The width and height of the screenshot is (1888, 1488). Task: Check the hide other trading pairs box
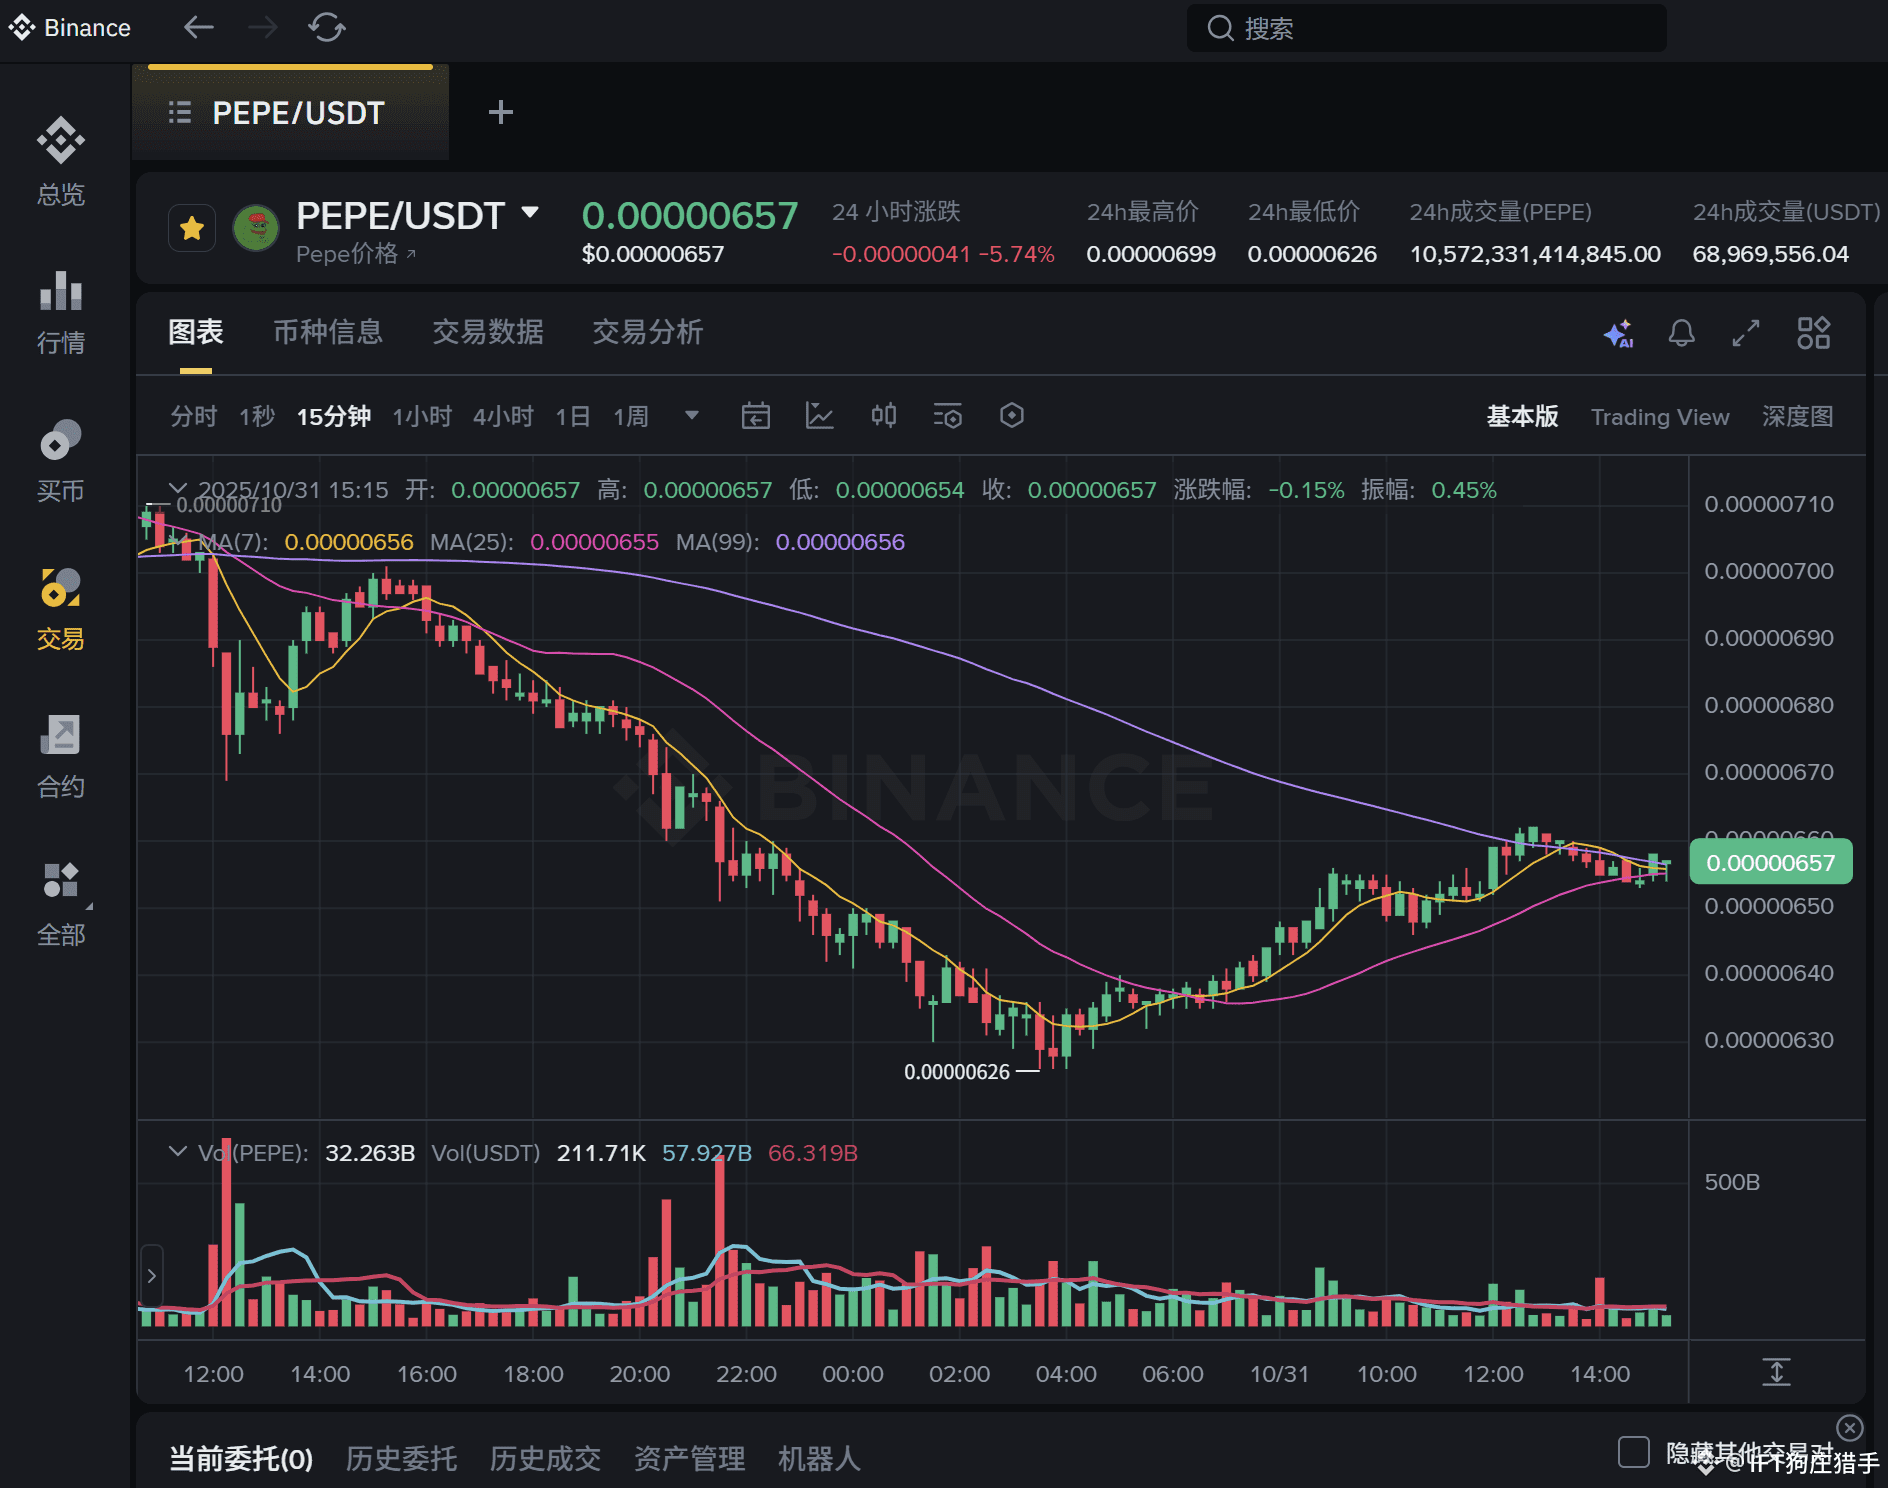point(1633,1451)
